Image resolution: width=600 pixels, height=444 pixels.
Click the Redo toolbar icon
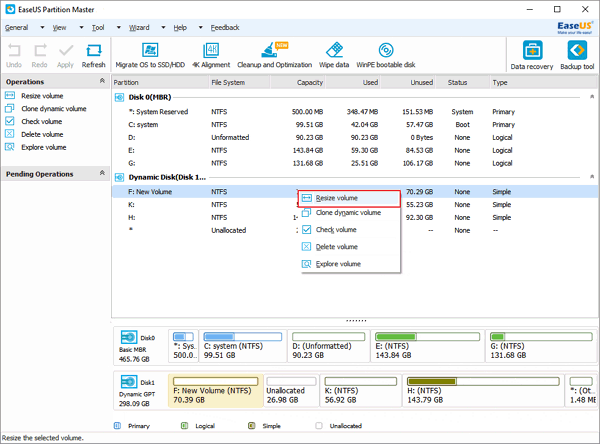click(x=40, y=51)
